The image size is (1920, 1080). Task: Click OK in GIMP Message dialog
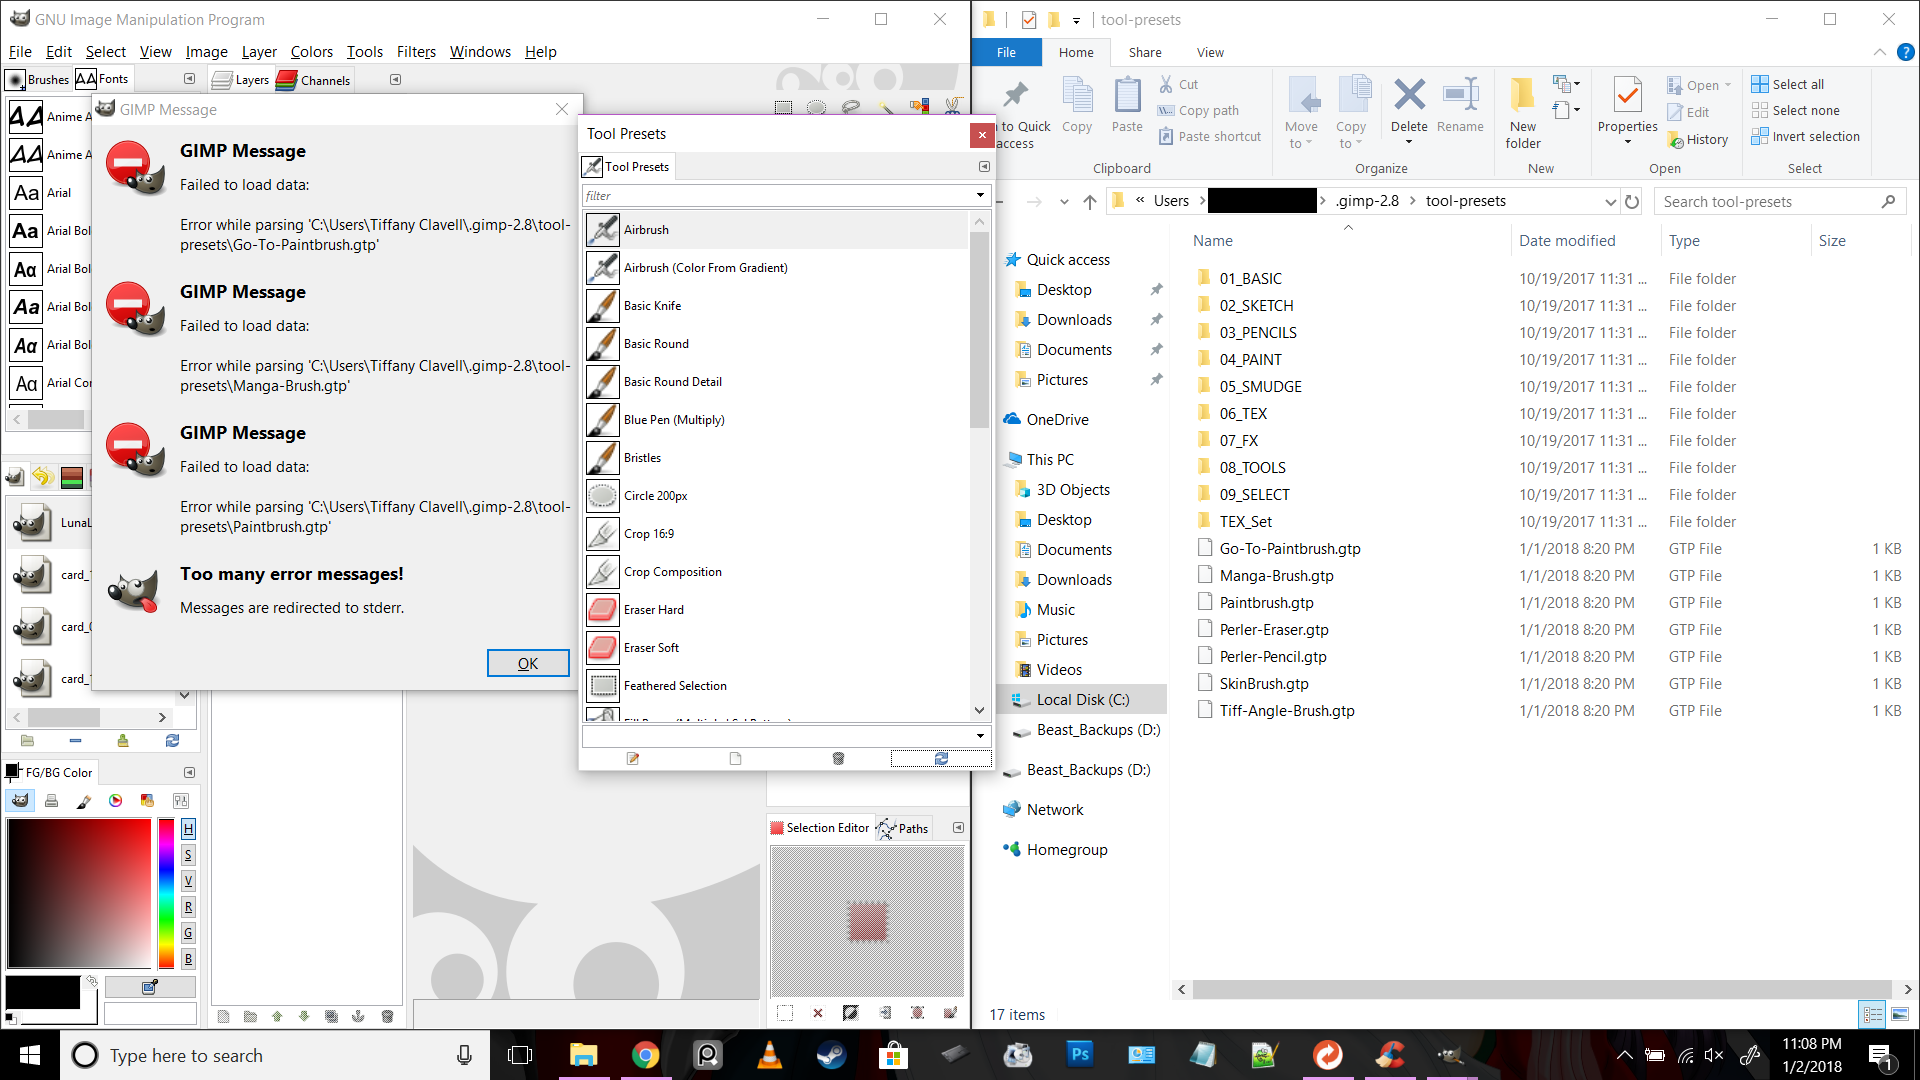point(528,663)
